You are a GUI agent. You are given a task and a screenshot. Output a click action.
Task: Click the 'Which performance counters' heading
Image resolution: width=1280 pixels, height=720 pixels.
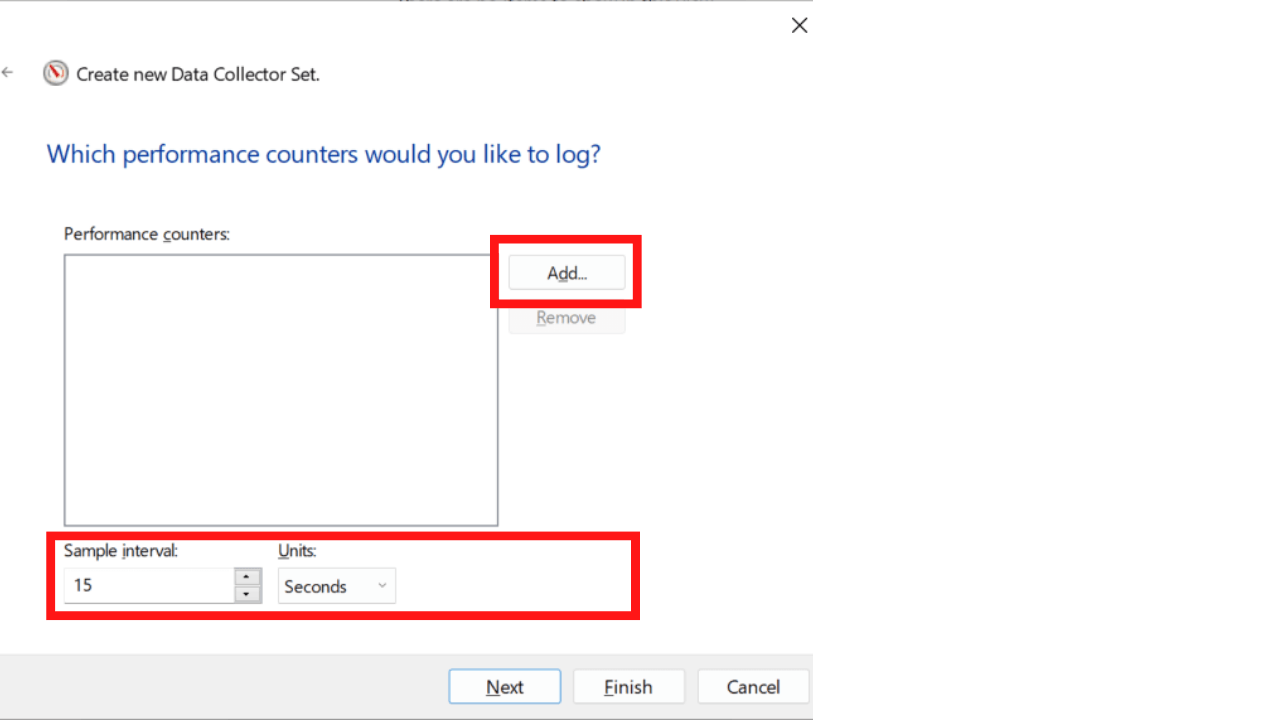coord(324,154)
